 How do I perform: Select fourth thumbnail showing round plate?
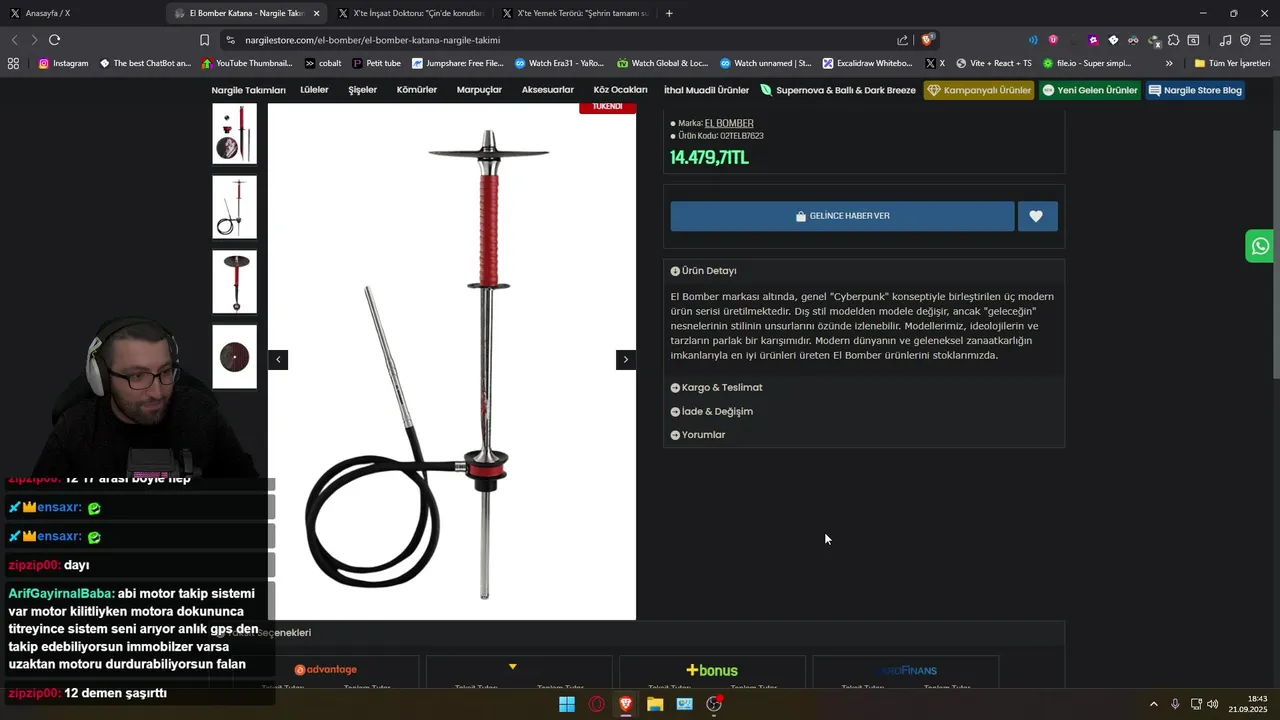234,356
